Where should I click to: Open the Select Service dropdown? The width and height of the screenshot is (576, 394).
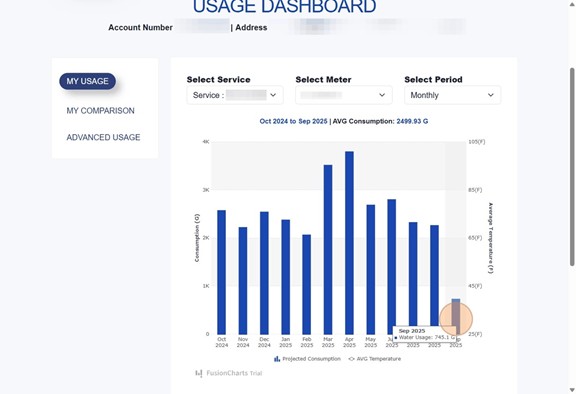click(x=235, y=95)
